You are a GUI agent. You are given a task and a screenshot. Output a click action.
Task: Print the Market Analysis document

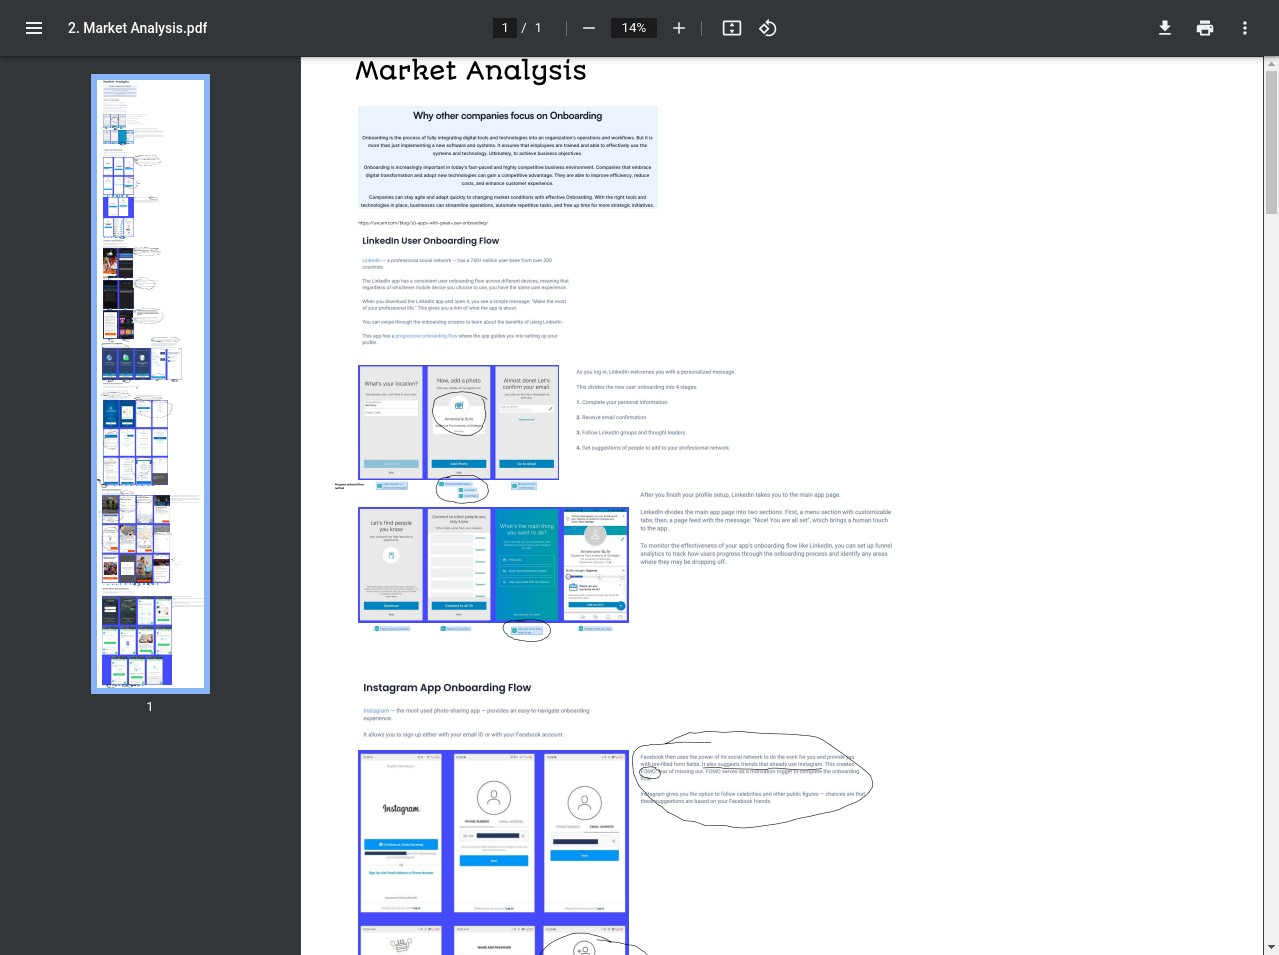[1205, 28]
